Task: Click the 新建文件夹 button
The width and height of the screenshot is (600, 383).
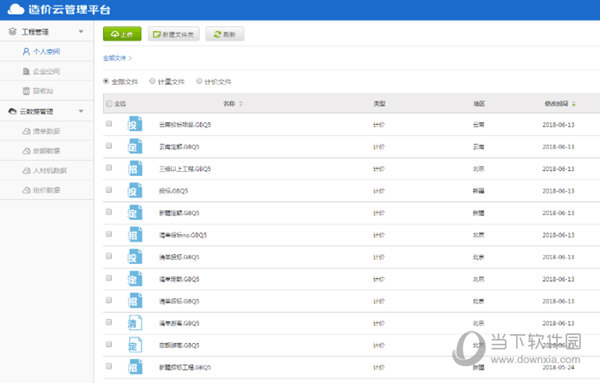Action: 174,34
